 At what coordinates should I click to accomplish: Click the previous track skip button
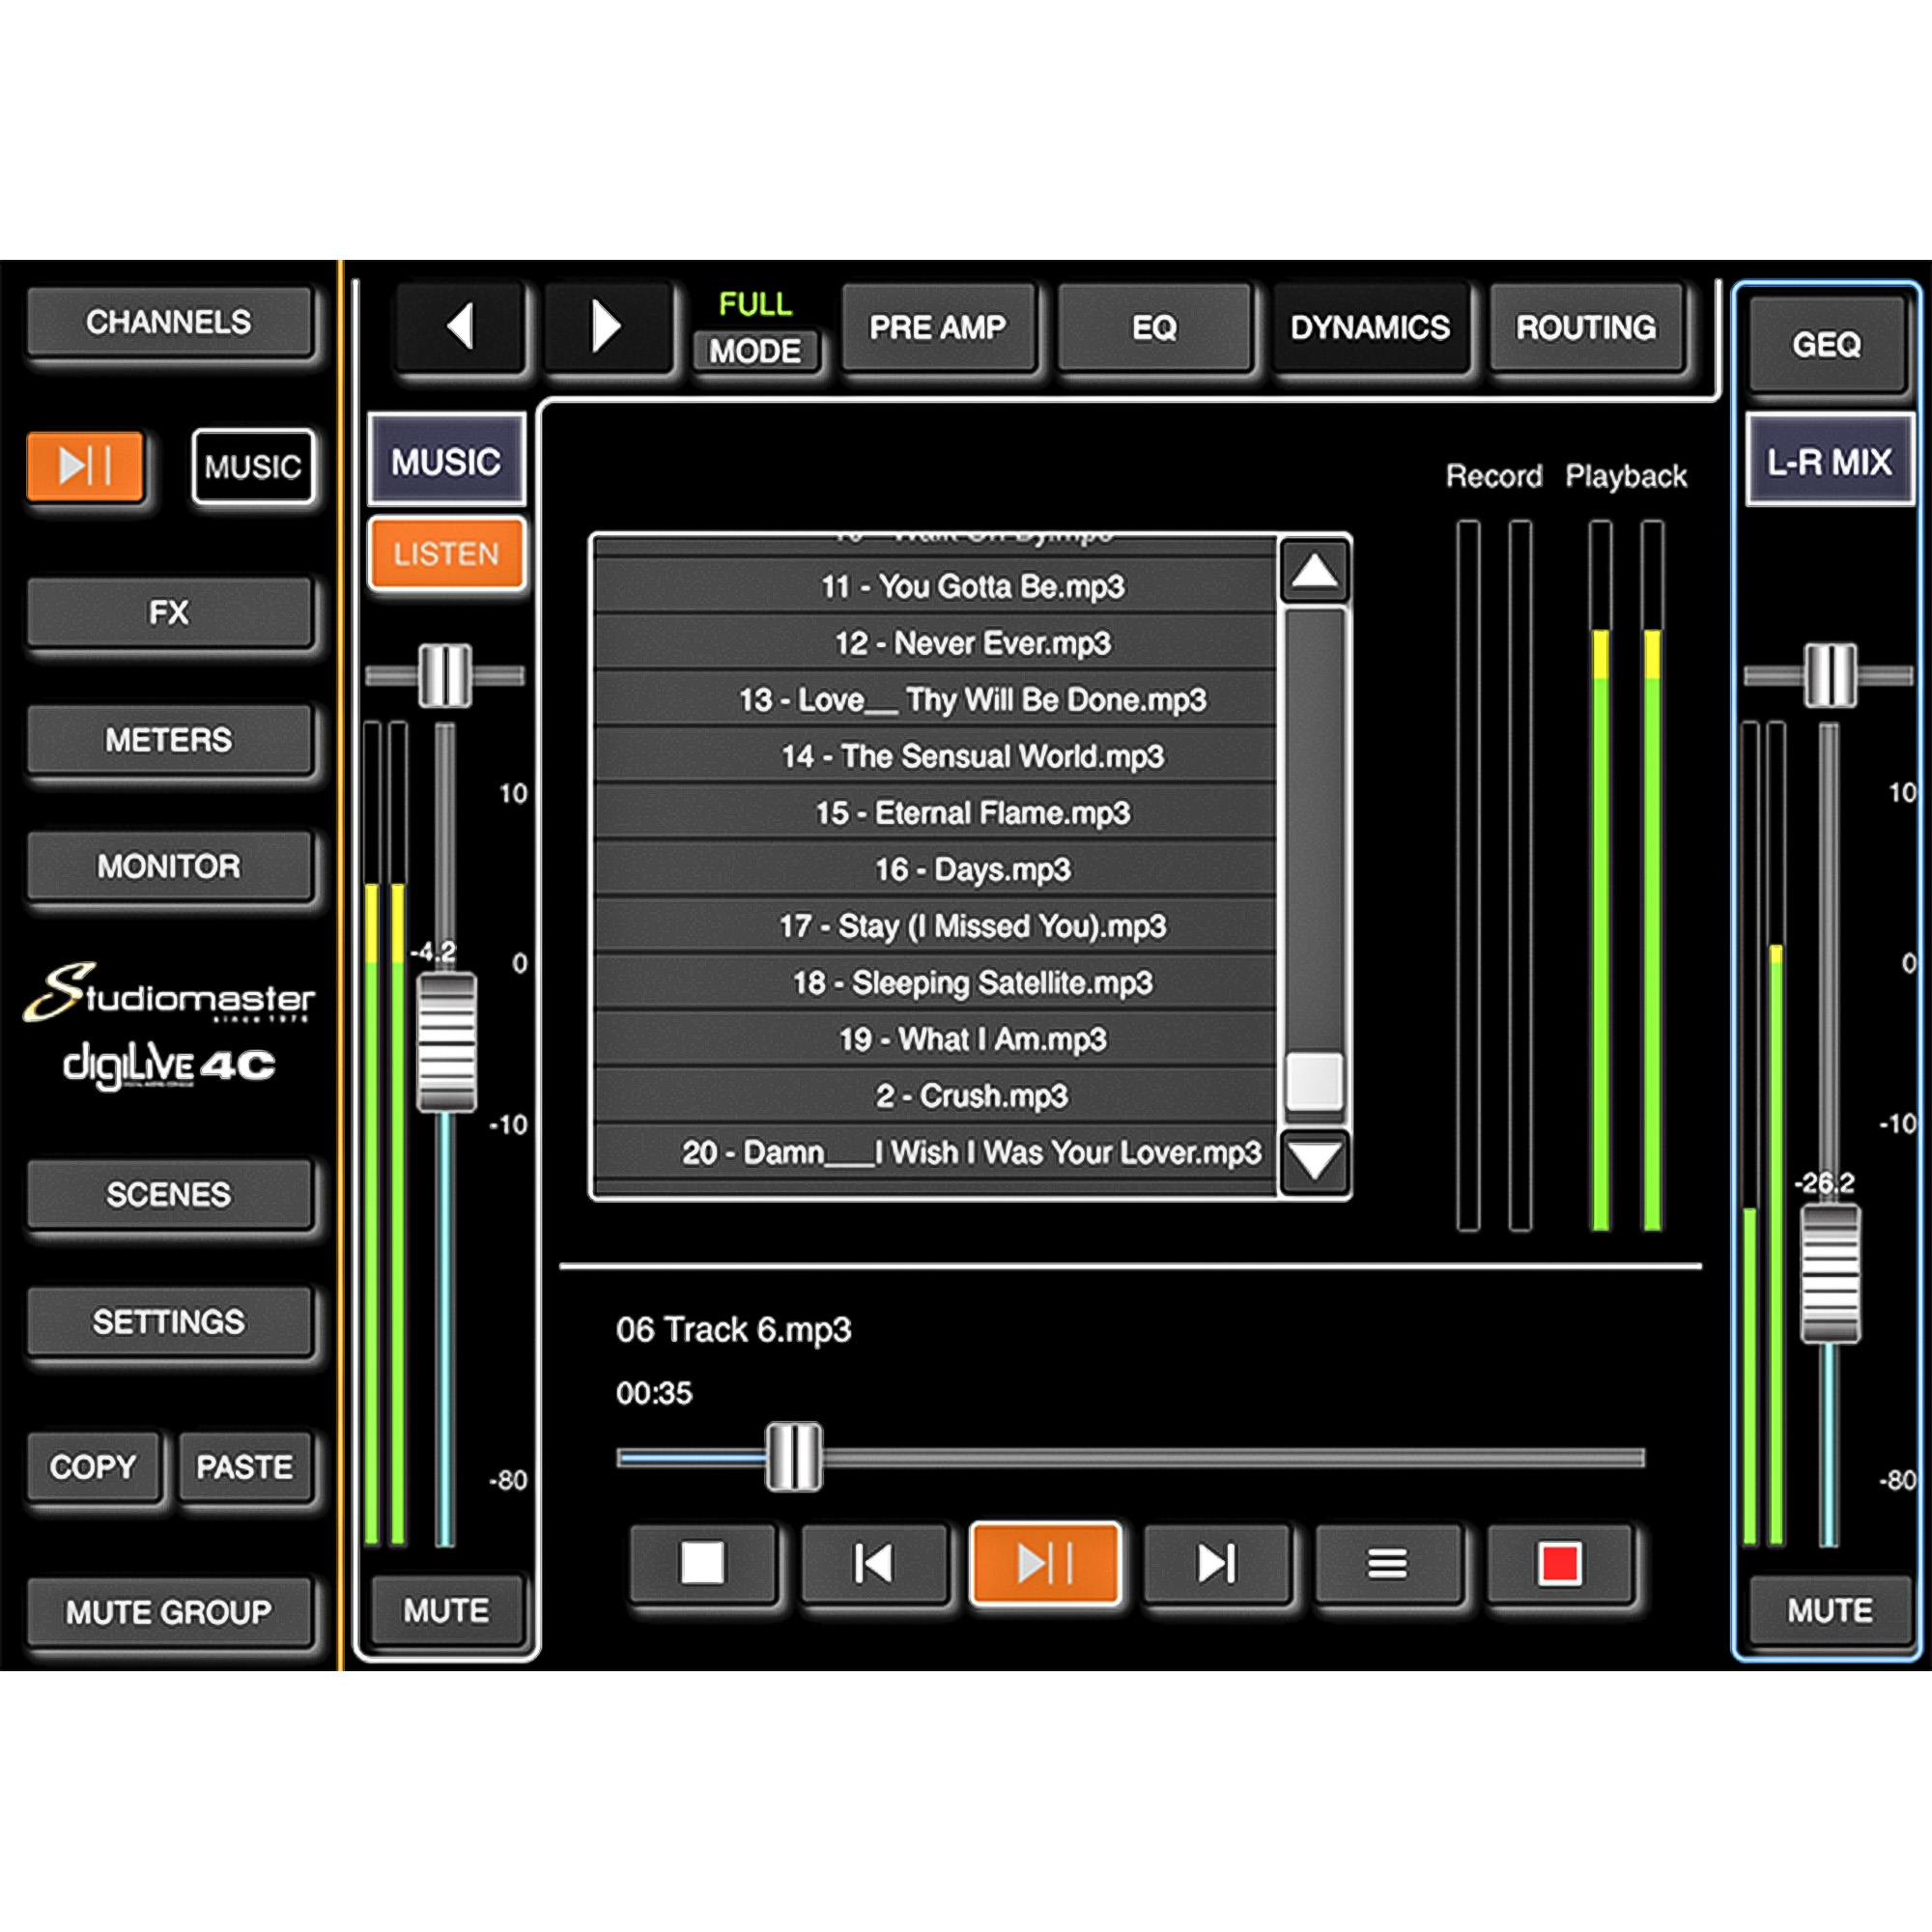874,1563
